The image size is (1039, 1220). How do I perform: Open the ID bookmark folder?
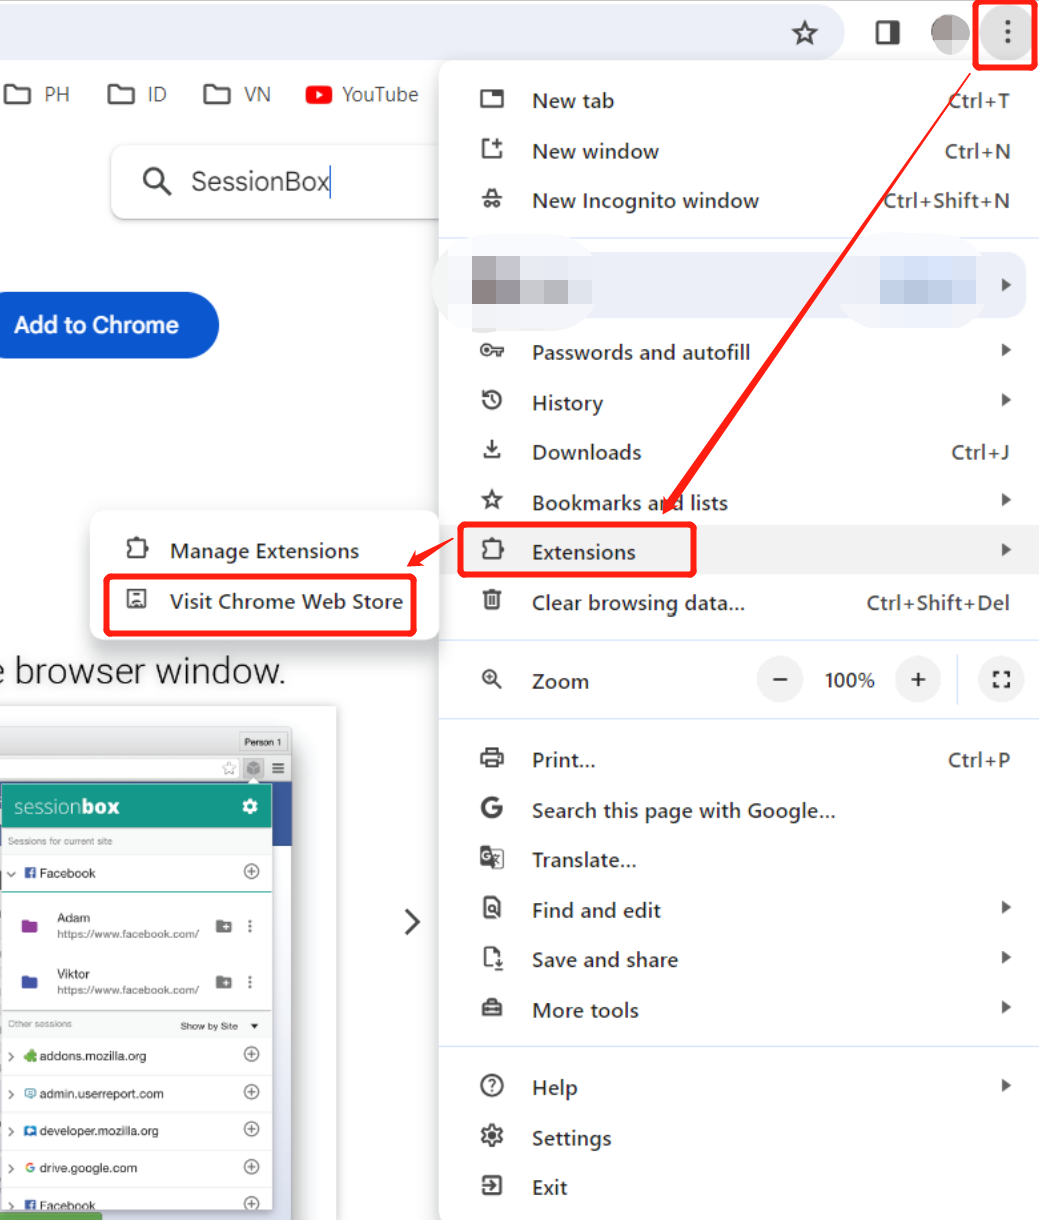[137, 94]
